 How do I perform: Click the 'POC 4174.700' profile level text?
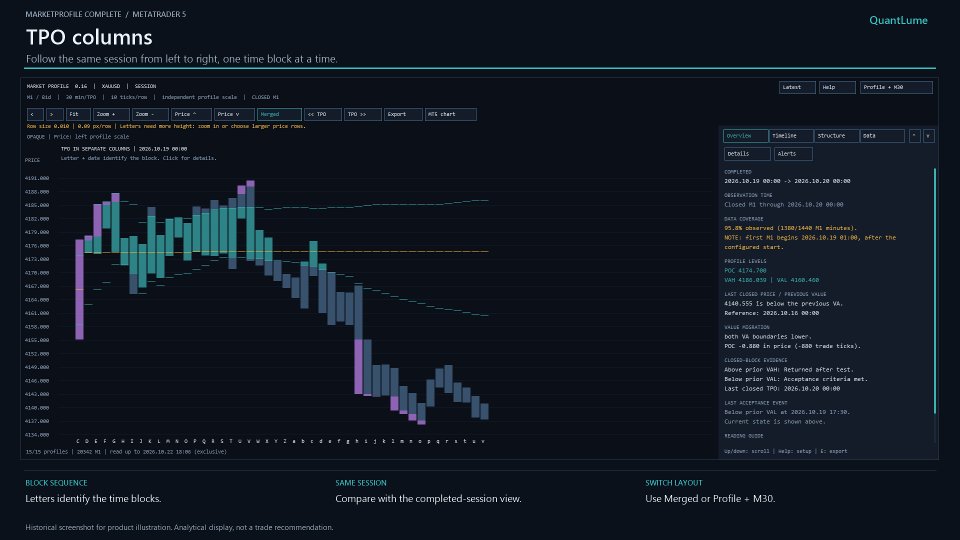pos(745,271)
